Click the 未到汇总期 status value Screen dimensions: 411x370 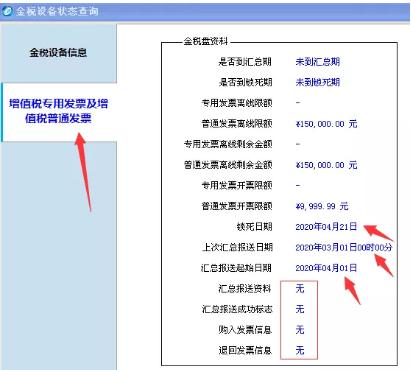click(x=318, y=62)
